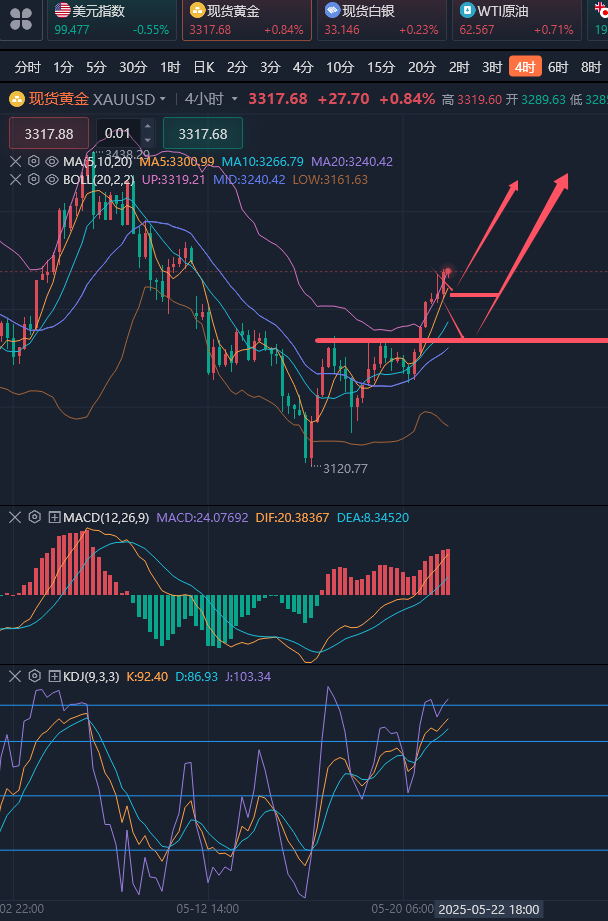
Task: Open KDJ settings hexagon icon
Action: click(34, 677)
